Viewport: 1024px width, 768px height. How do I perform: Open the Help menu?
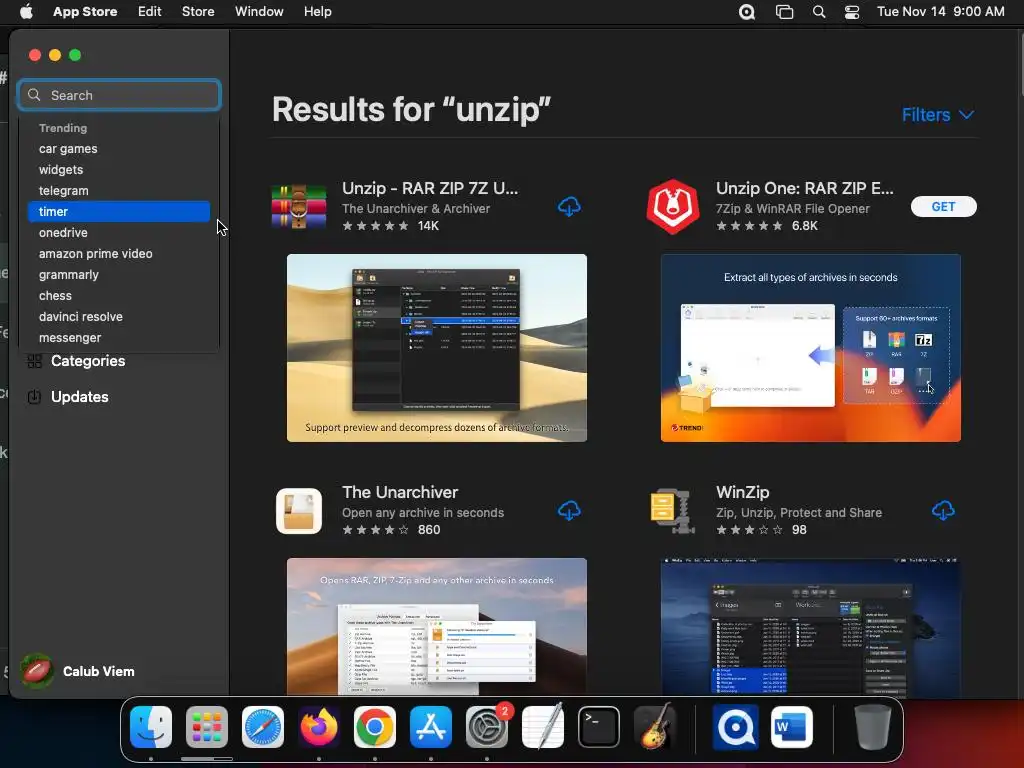(317, 12)
